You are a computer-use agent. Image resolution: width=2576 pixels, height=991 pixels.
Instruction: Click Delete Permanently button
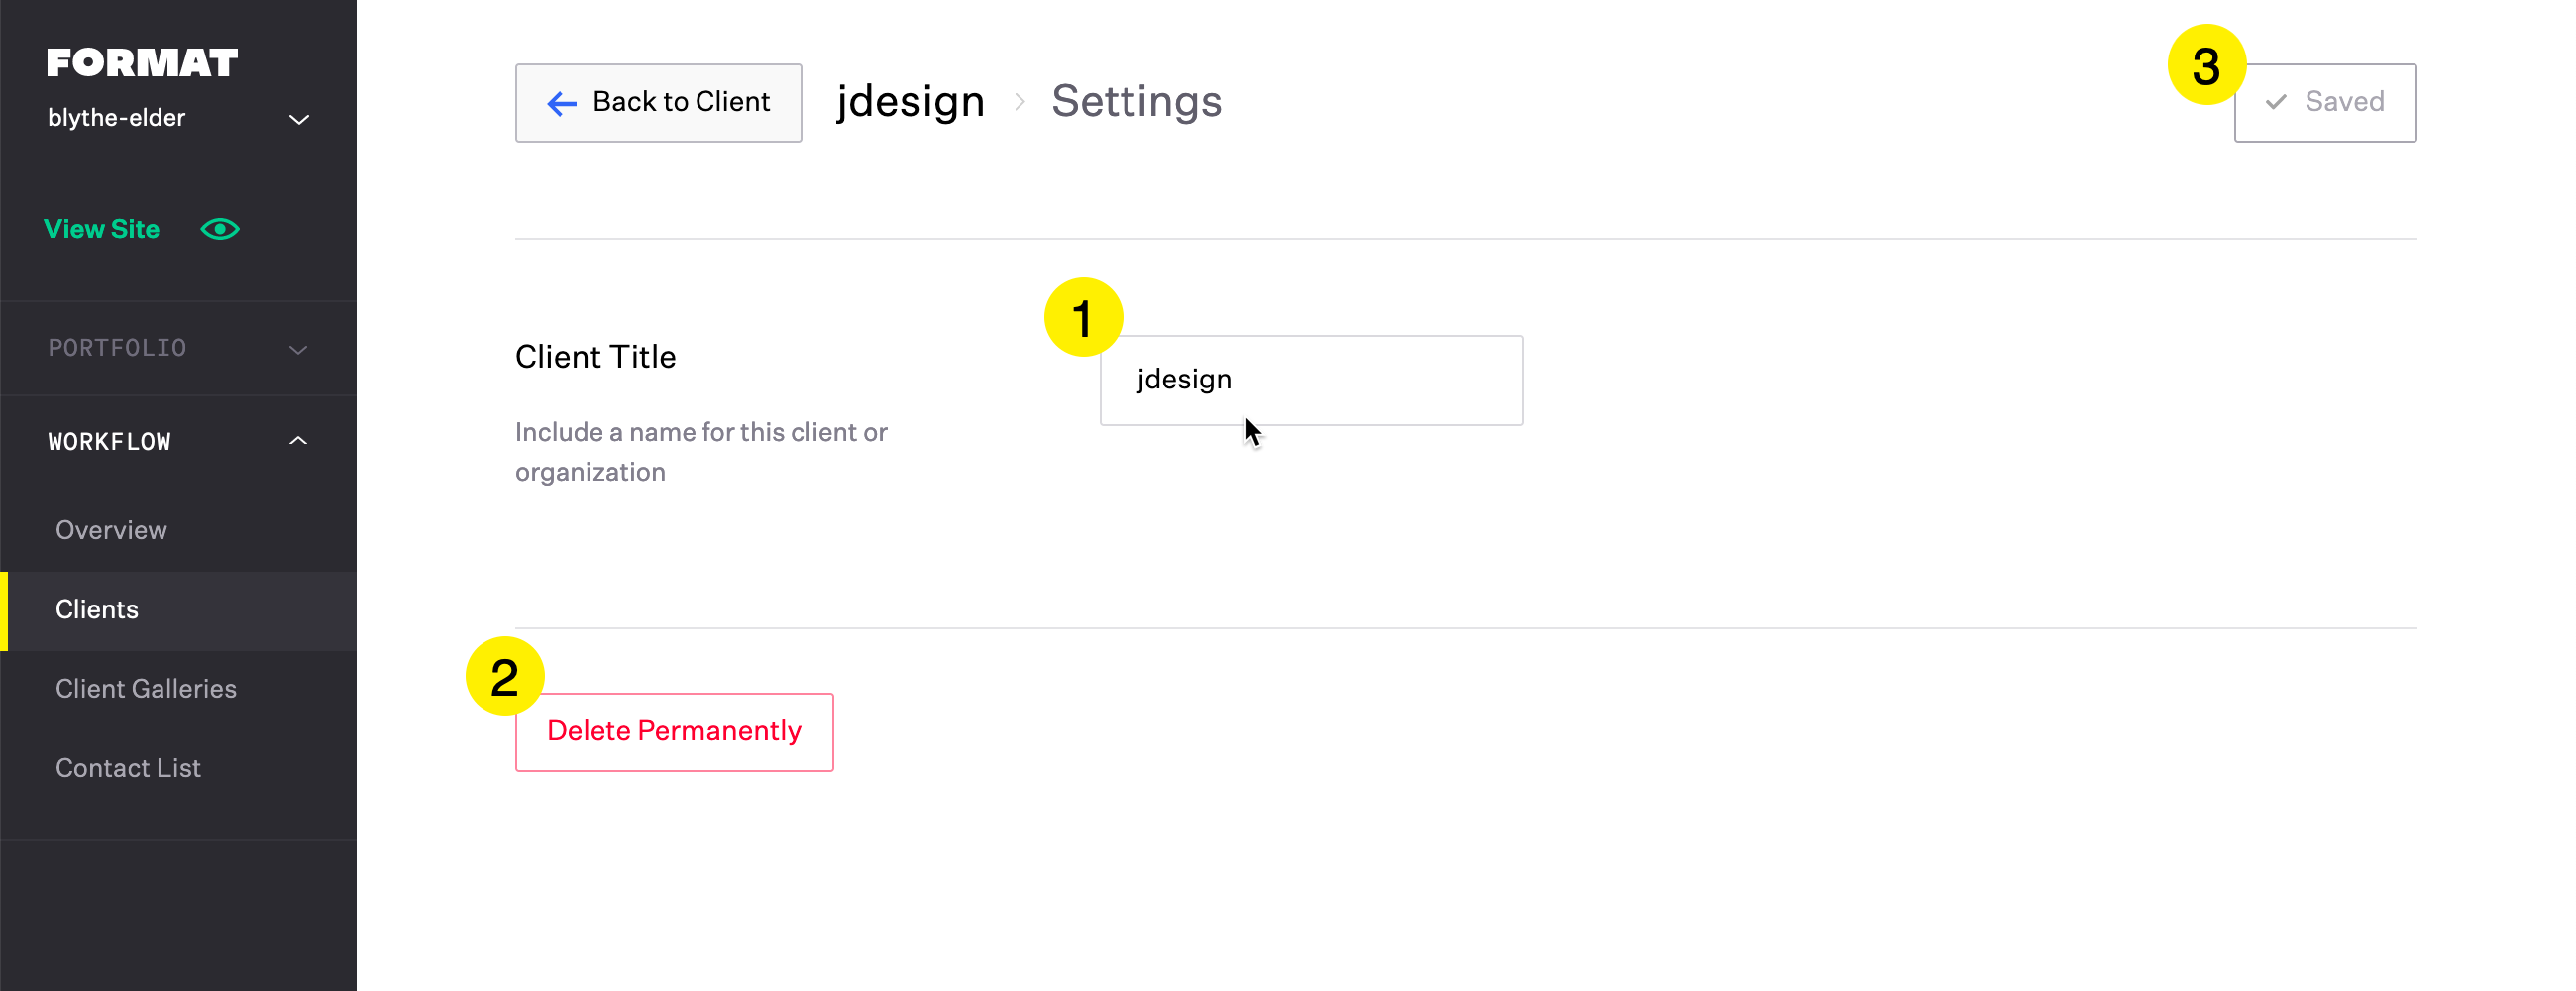[674, 732]
